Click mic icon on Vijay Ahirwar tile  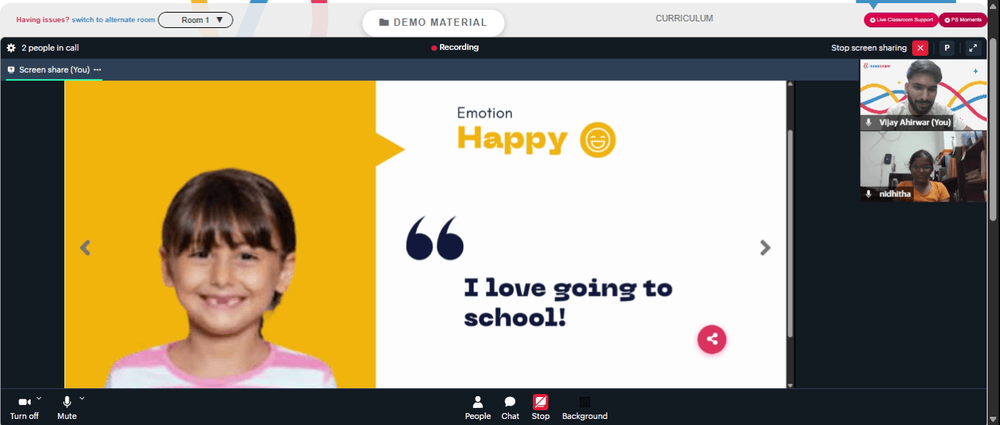[x=868, y=122]
